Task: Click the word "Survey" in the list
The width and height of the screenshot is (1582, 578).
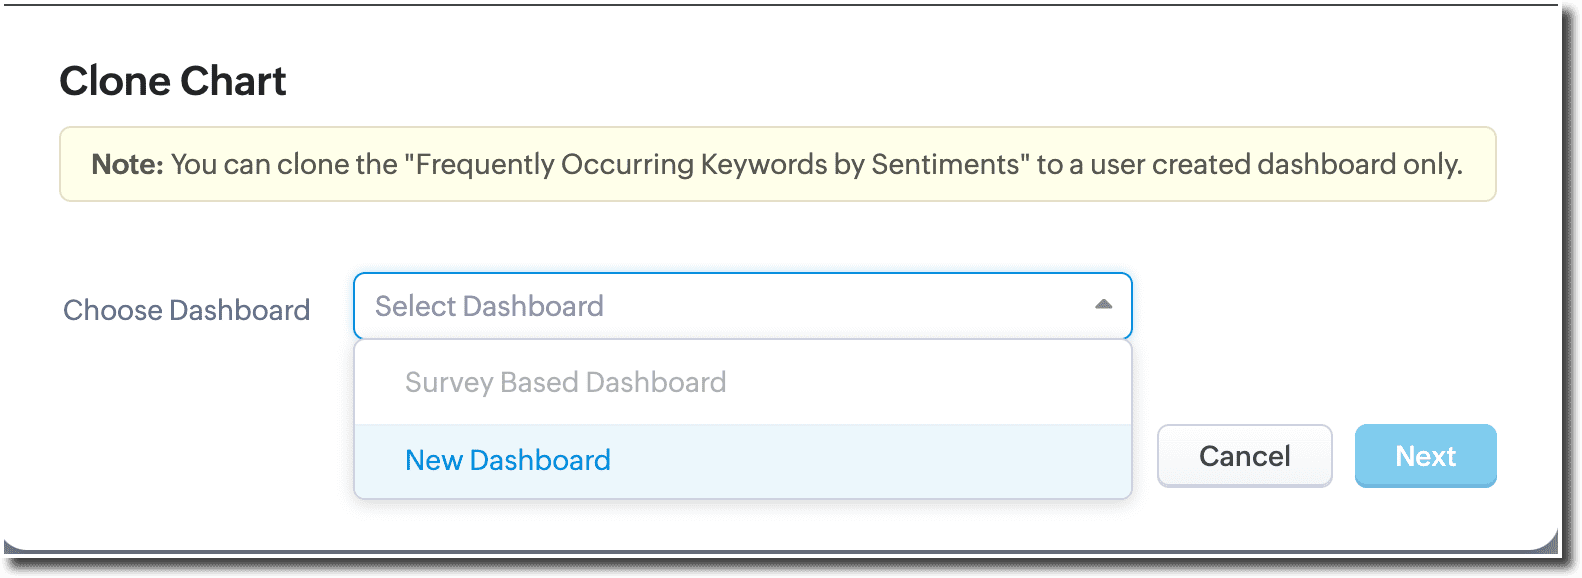Action: pos(449,383)
